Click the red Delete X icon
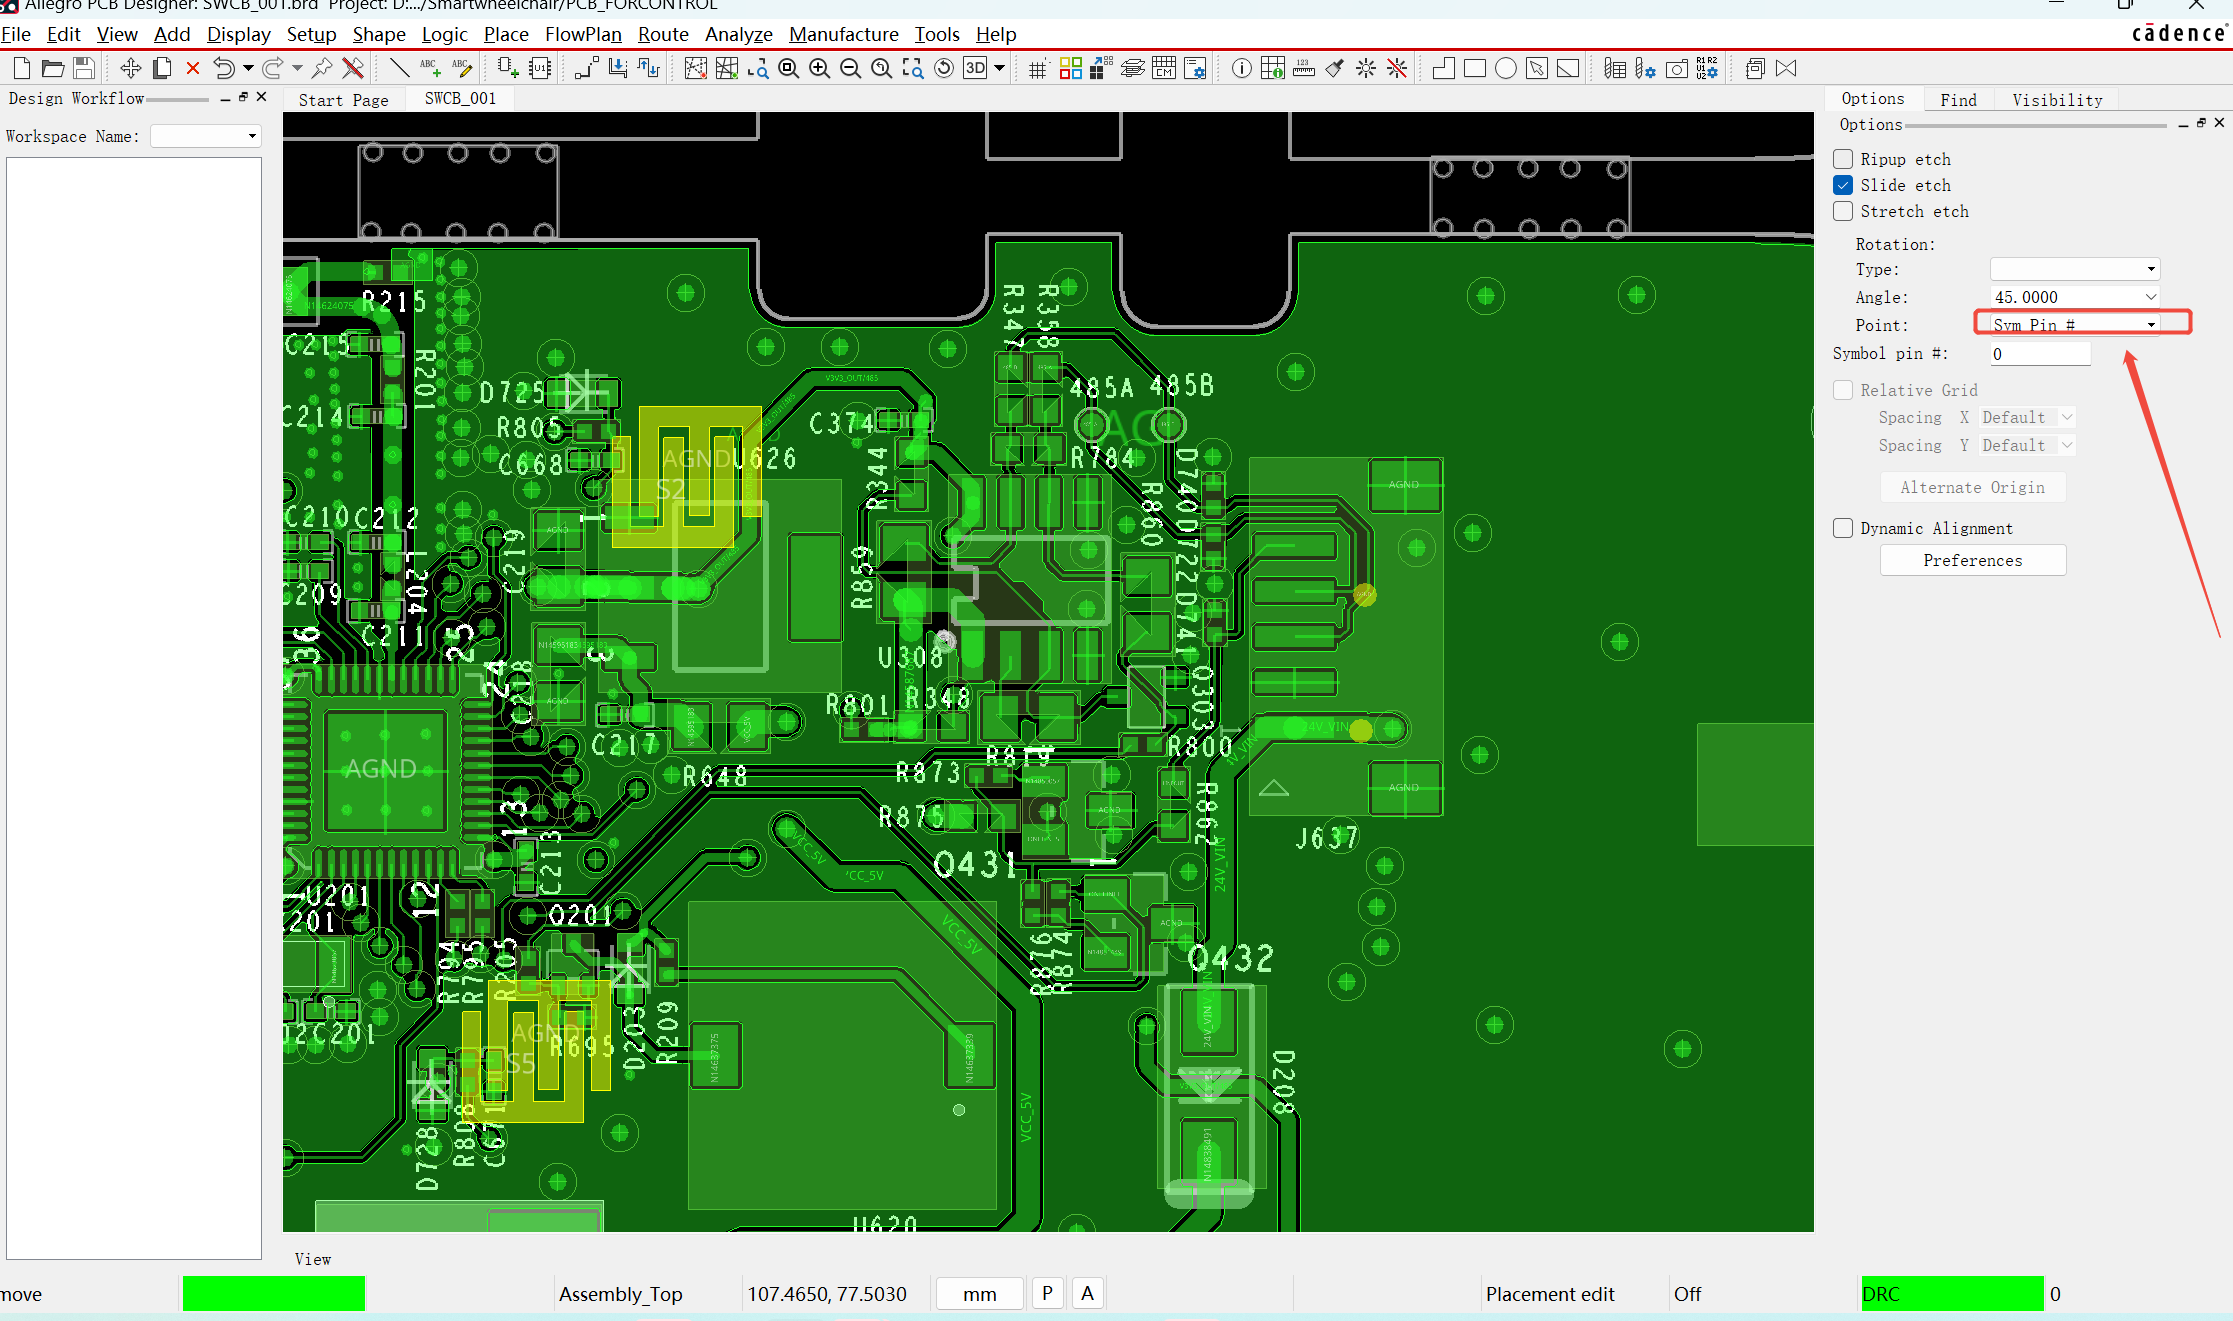This screenshot has width=2233, height=1321. pos(193,68)
